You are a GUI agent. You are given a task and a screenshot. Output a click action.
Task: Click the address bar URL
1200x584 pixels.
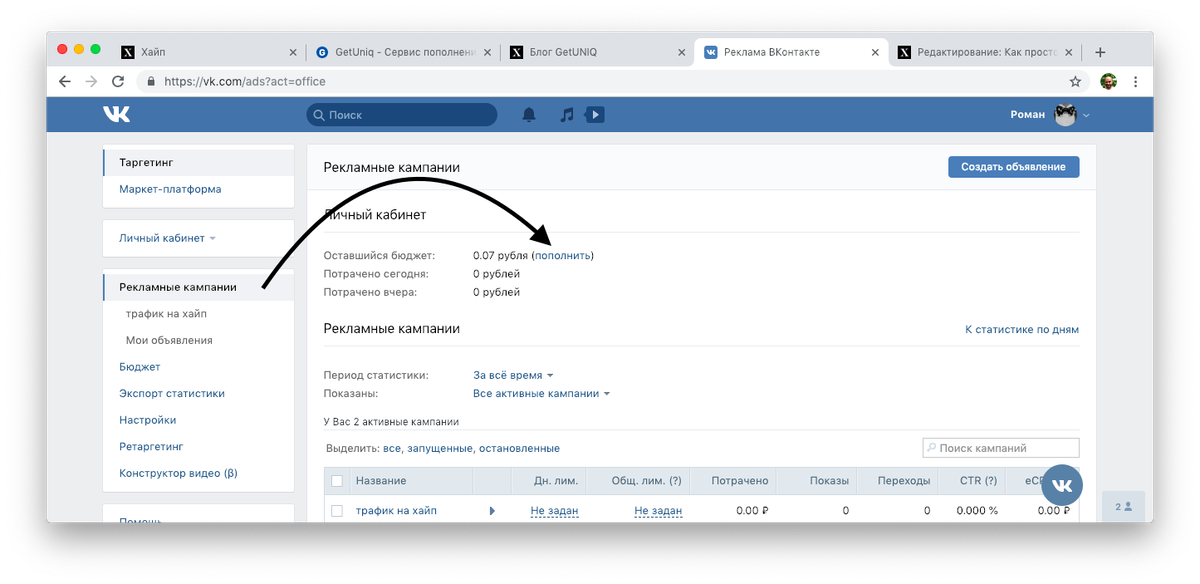(245, 82)
